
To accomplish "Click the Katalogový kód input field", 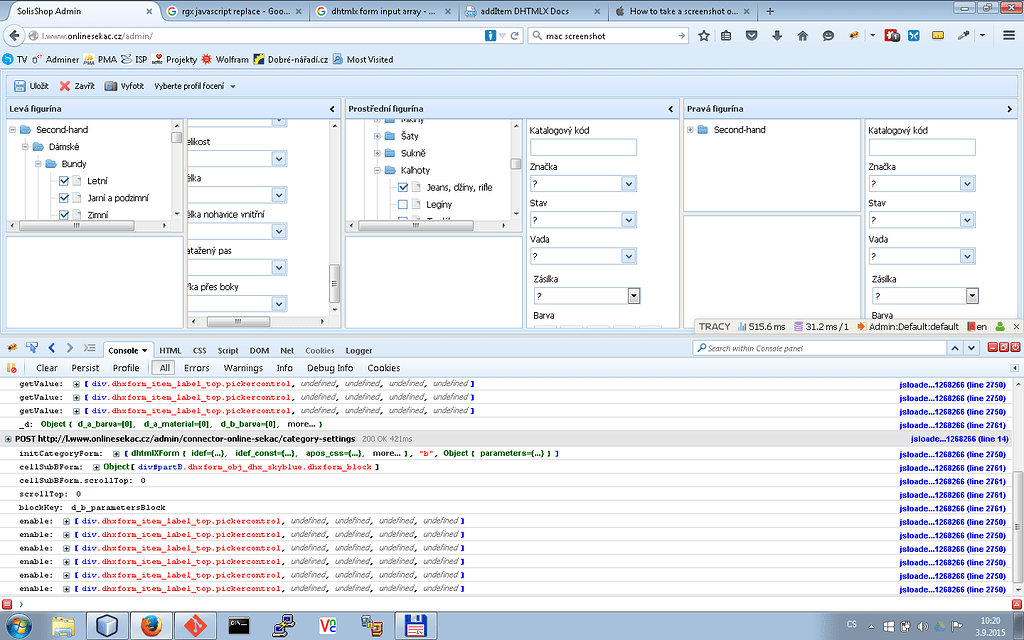I will [x=583, y=147].
